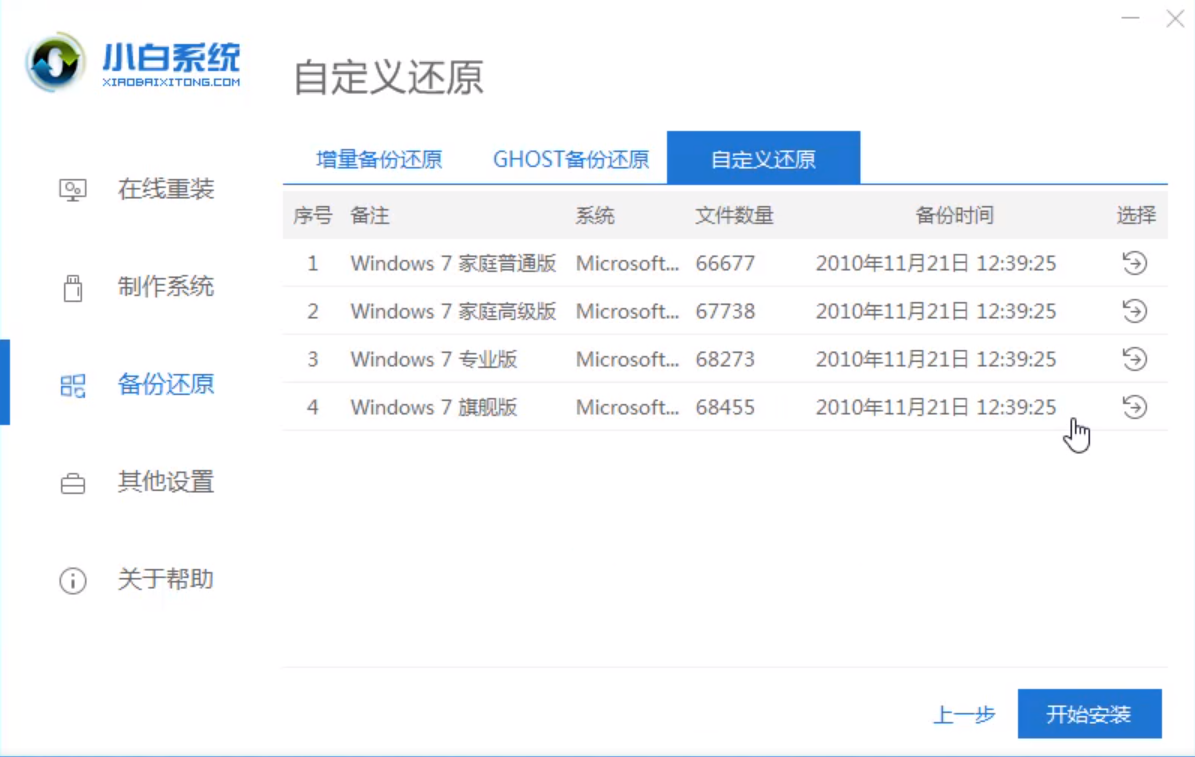Click file count 68273
This screenshot has width=1195, height=757.
725,359
